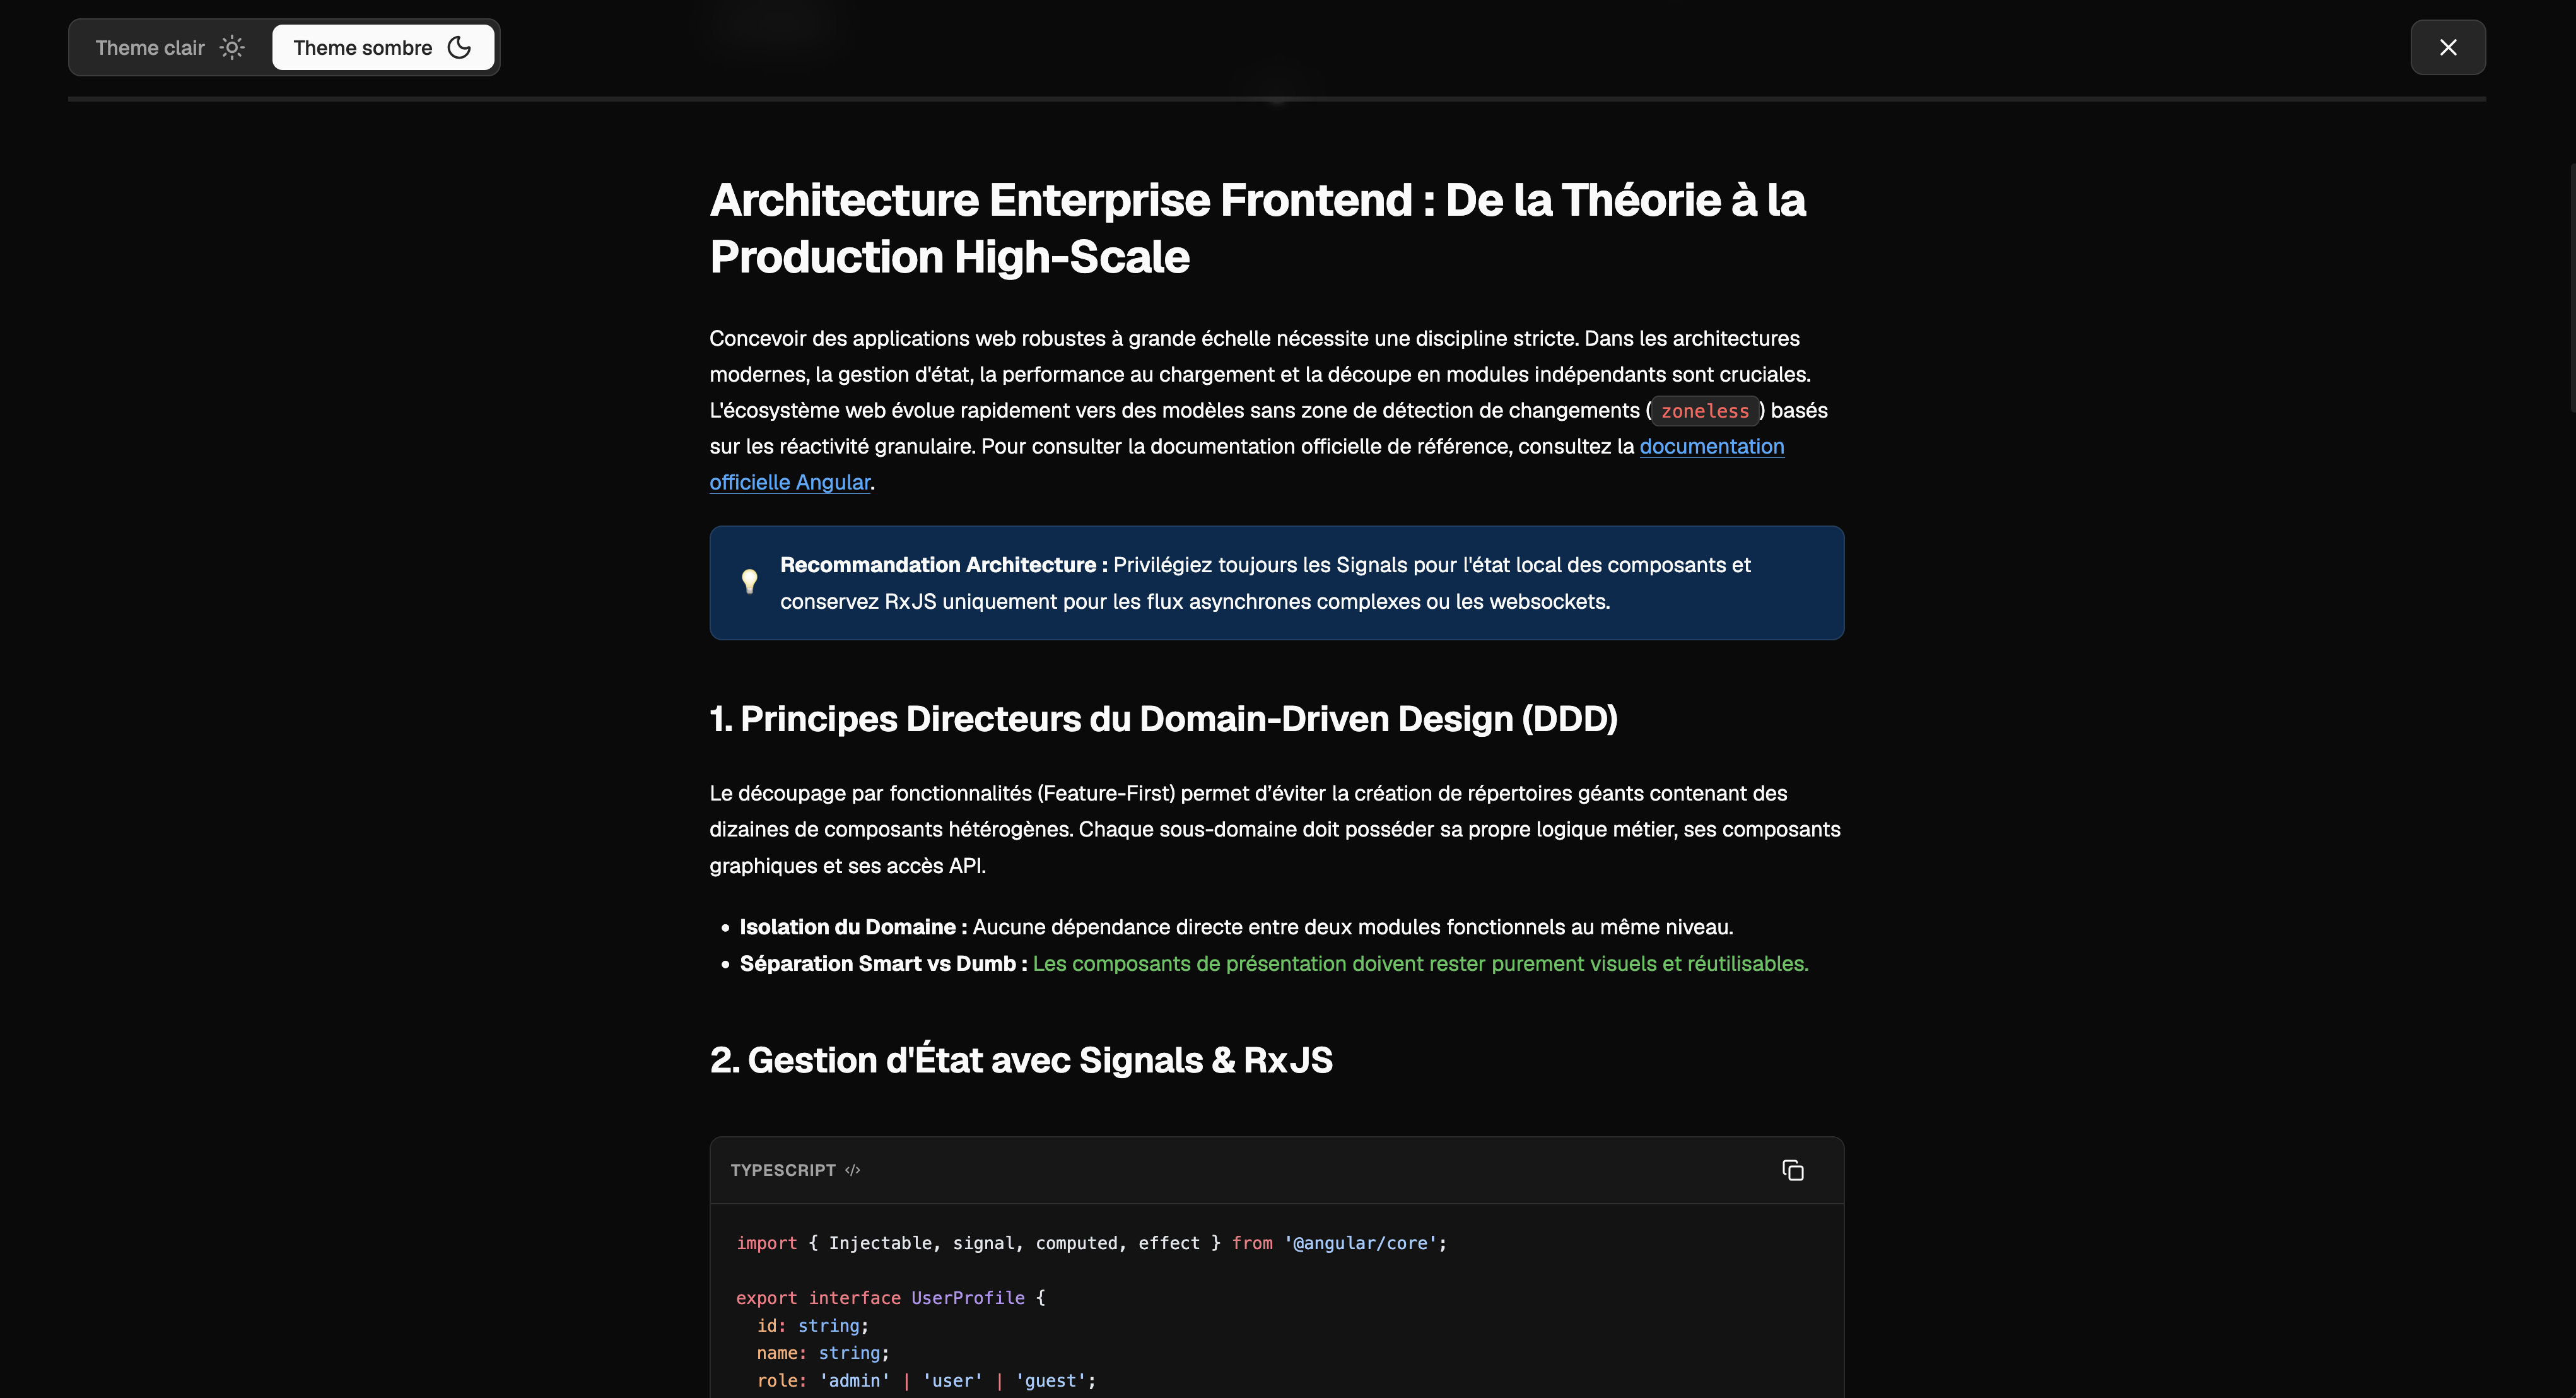This screenshot has height=1398, width=2576.
Task: Click the code line export interface UserProfile
Action: coord(890,1298)
